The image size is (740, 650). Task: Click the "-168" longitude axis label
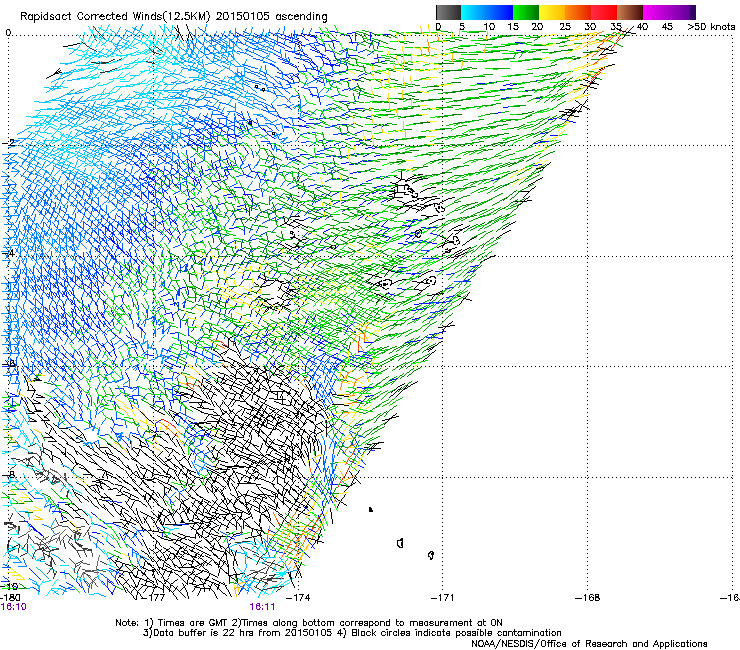588,598
